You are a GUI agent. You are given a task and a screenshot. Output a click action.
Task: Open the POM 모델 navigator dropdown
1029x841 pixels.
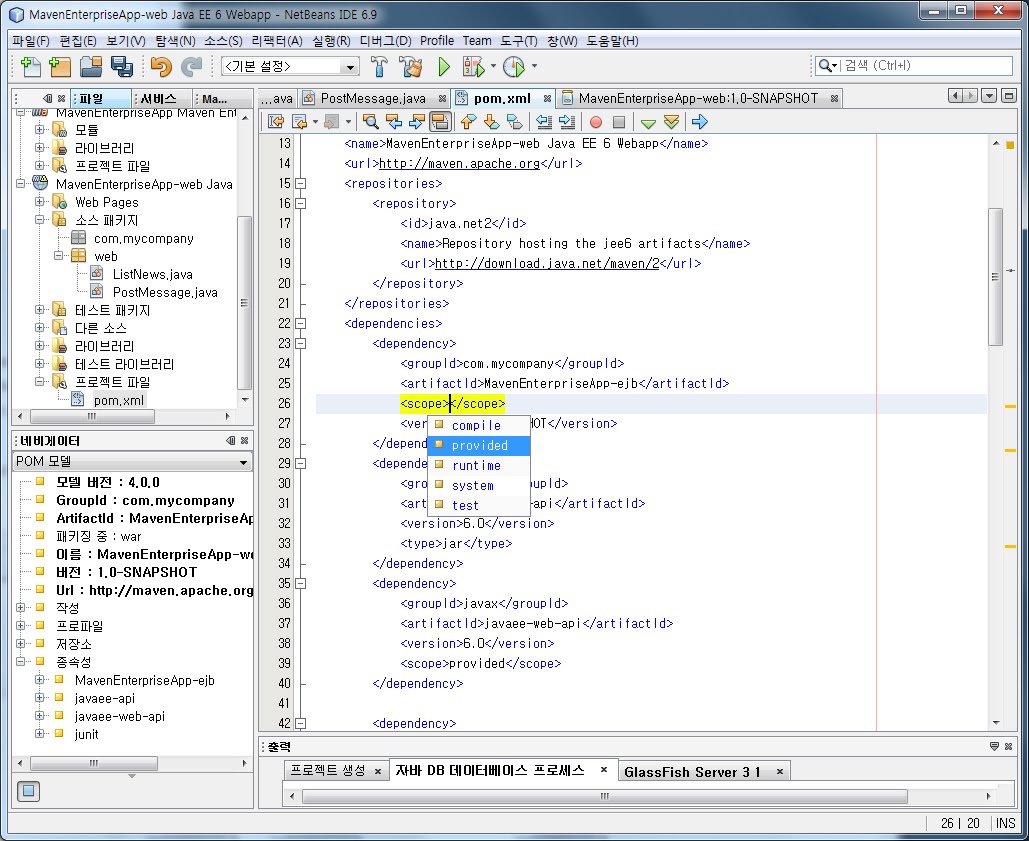click(132, 462)
